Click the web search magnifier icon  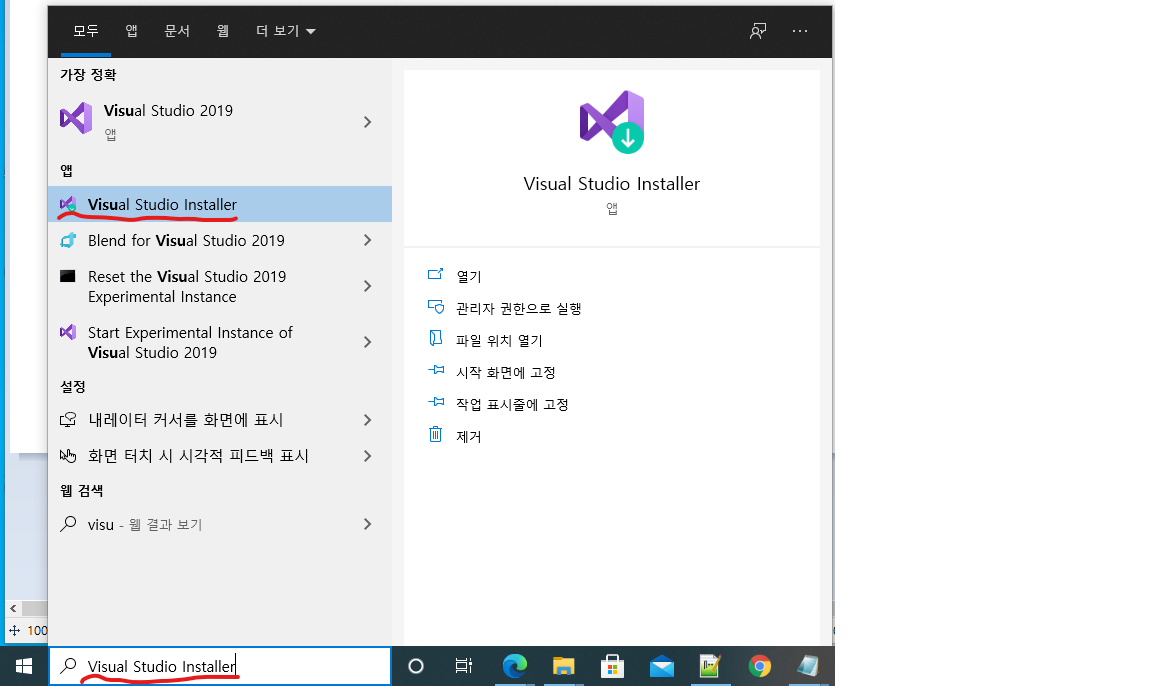(x=68, y=524)
